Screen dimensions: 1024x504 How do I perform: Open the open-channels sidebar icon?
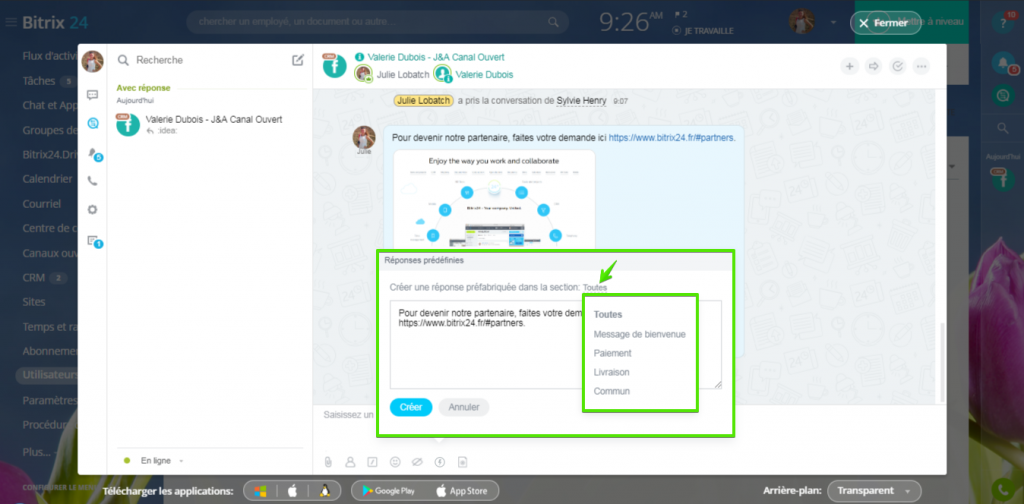click(92, 123)
